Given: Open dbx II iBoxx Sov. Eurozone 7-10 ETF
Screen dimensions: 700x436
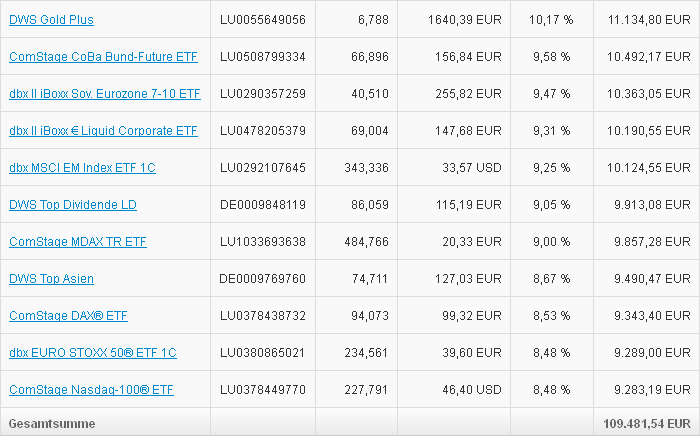Looking at the screenshot, I should pyautogui.click(x=105, y=94).
